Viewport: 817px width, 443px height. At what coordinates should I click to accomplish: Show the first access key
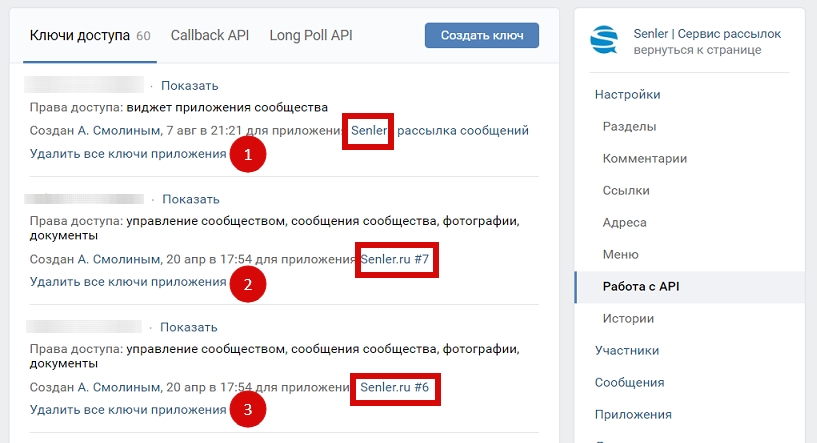tap(190, 86)
